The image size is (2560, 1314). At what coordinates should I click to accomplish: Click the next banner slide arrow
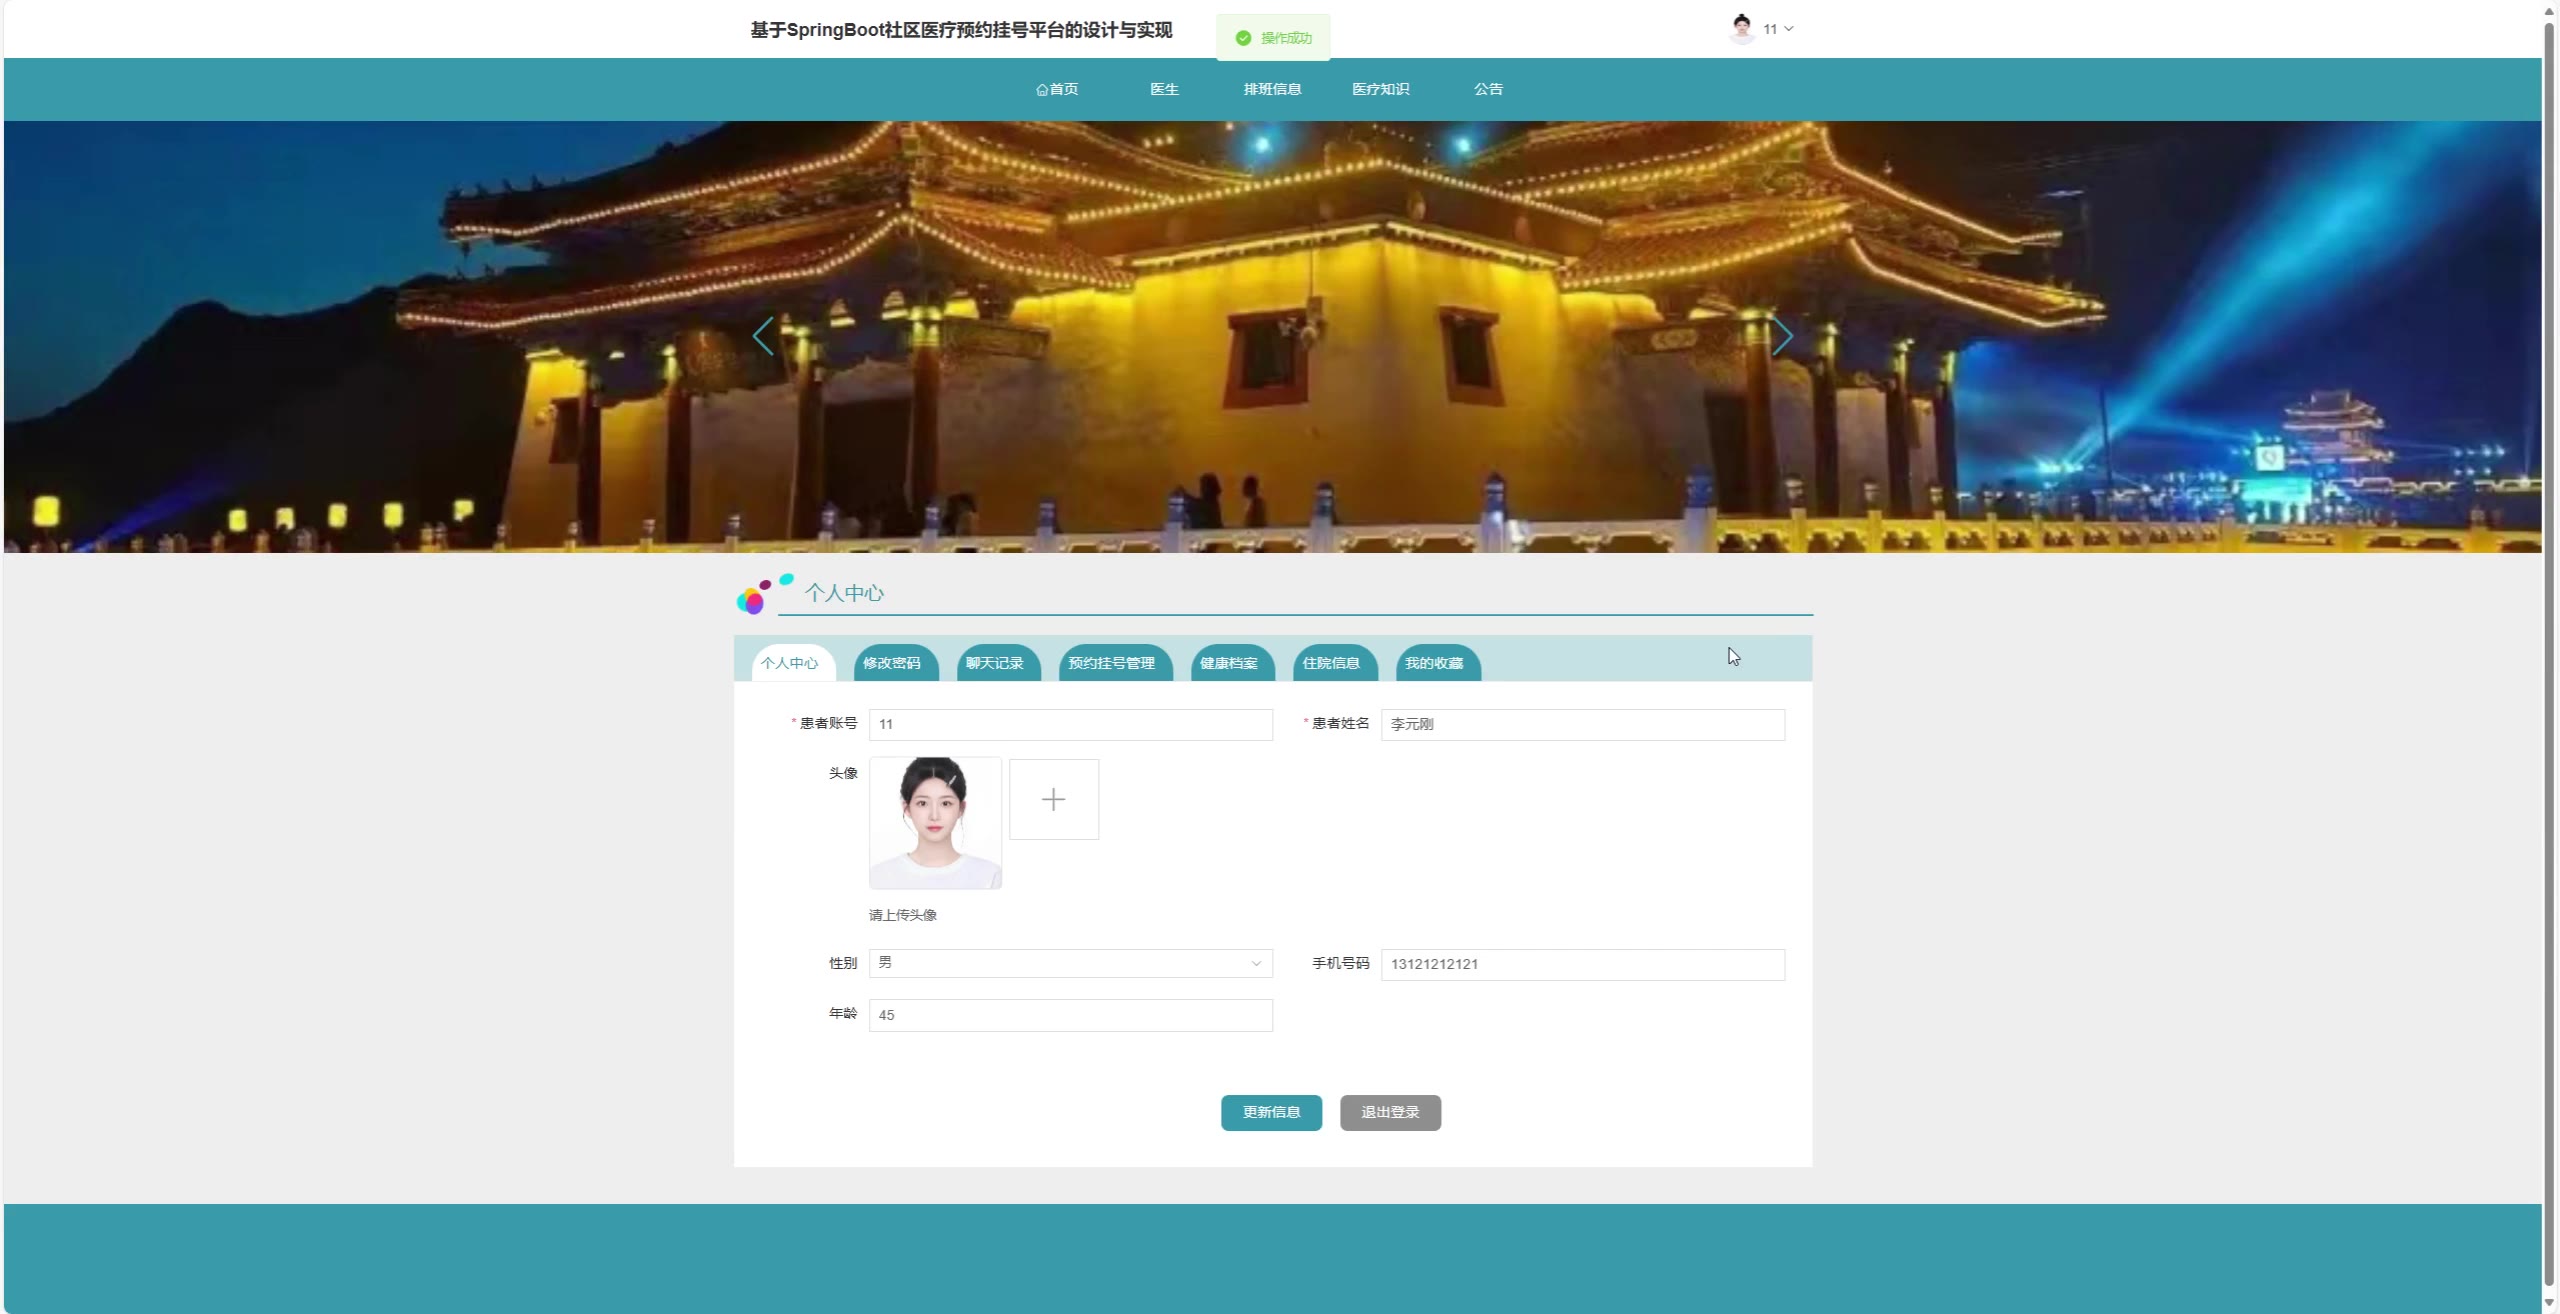1782,337
